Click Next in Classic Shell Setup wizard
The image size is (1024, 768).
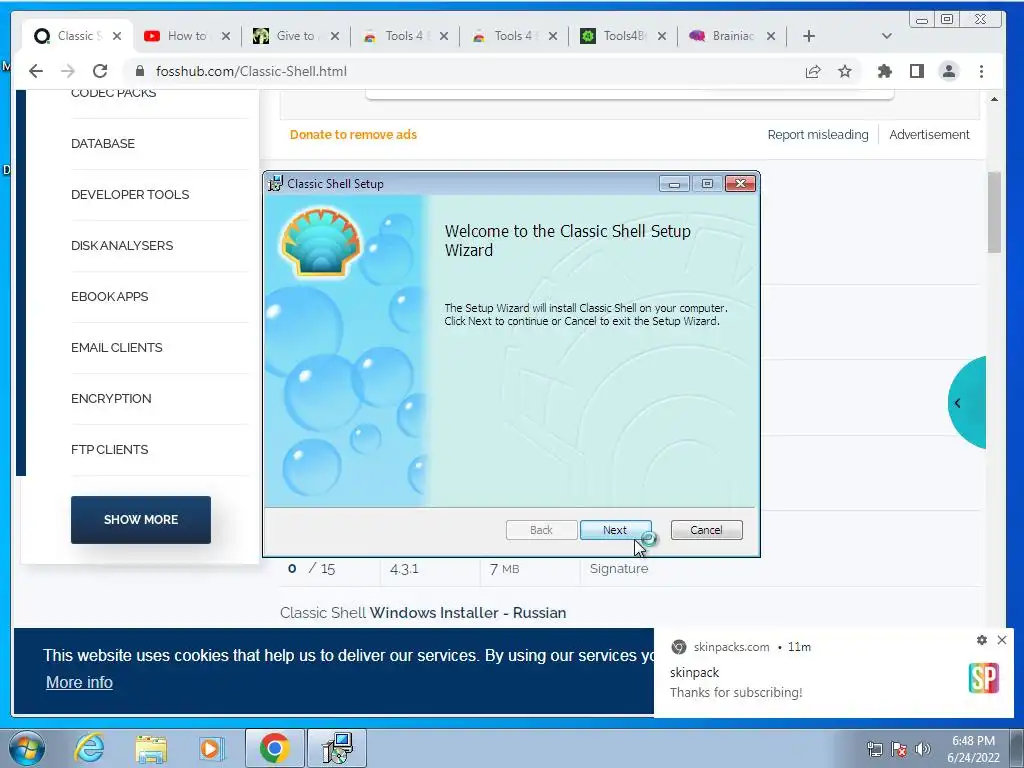(615, 530)
